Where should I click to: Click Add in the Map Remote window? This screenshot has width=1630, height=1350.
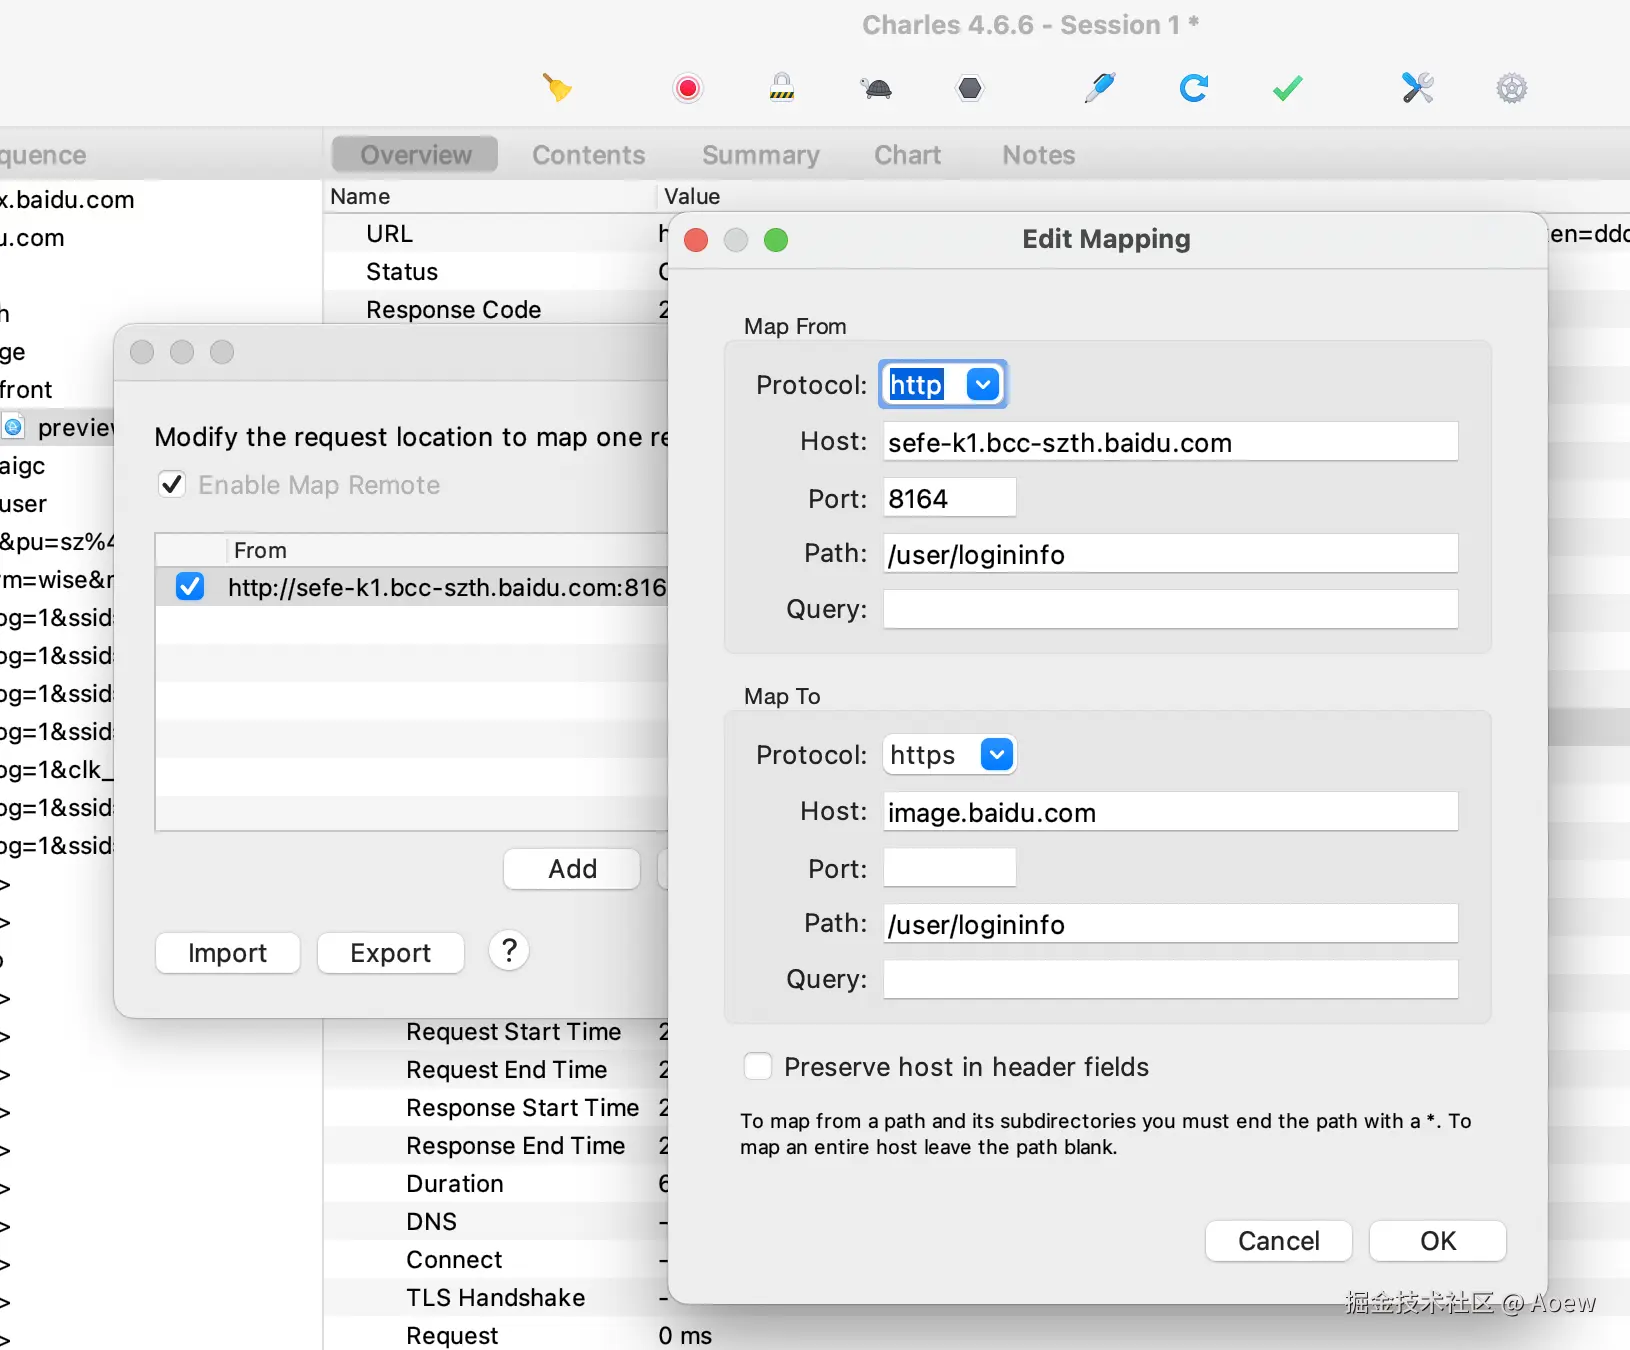point(572,869)
